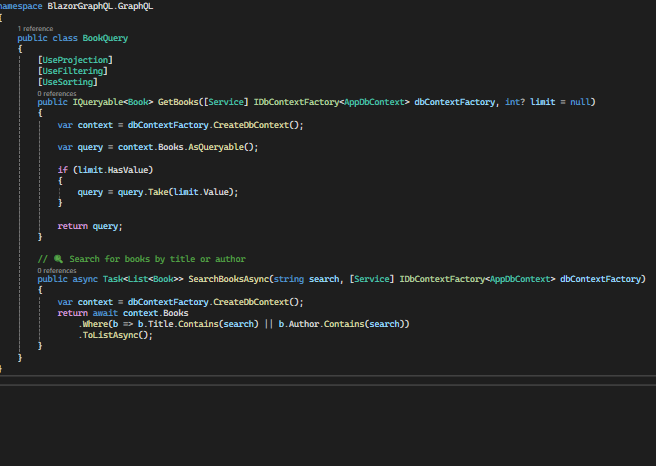Click 'await context.Books' in return statement

141,313
